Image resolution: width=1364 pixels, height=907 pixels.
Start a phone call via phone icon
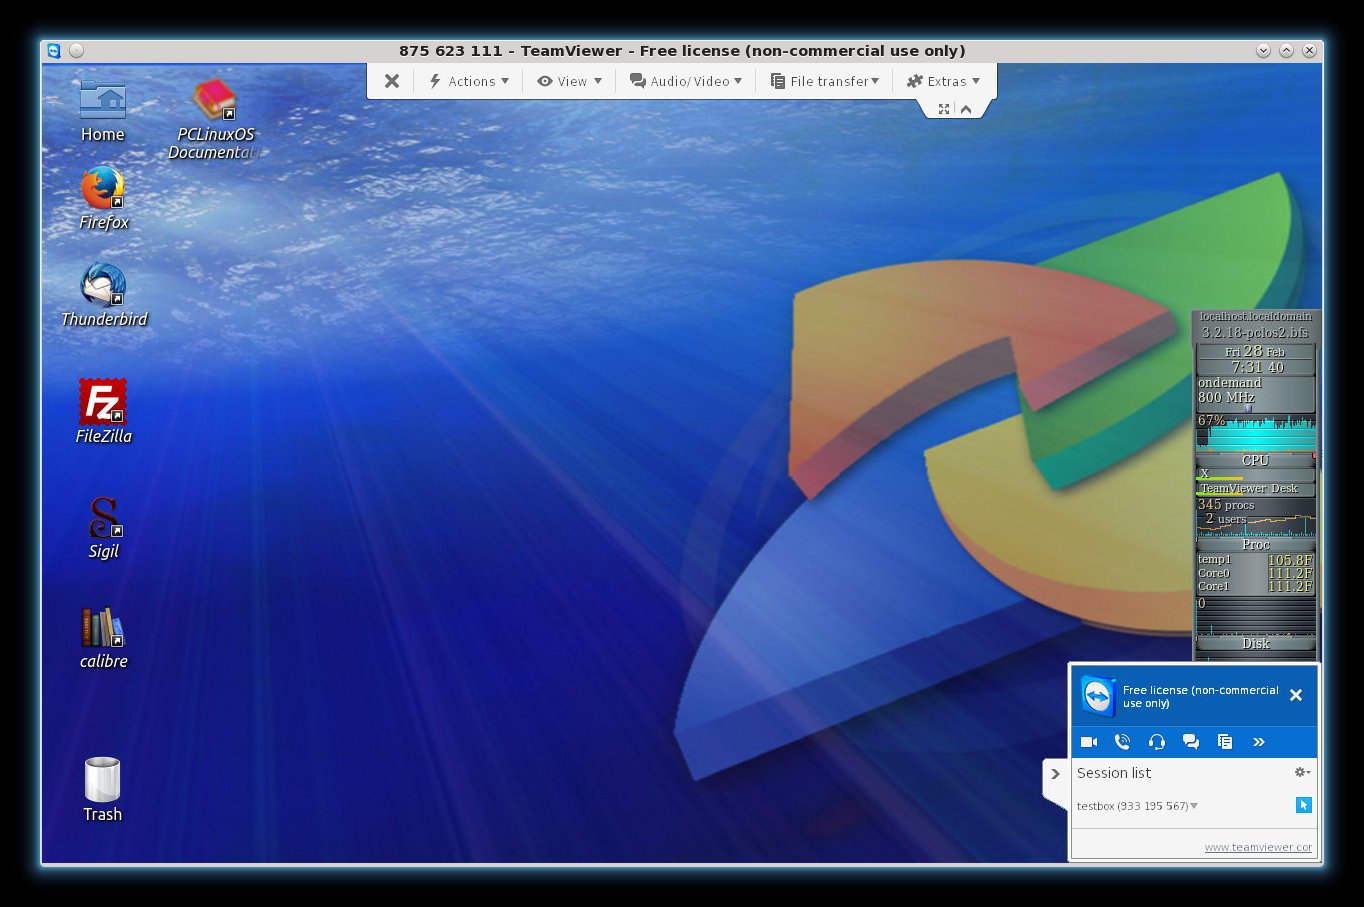1123,742
